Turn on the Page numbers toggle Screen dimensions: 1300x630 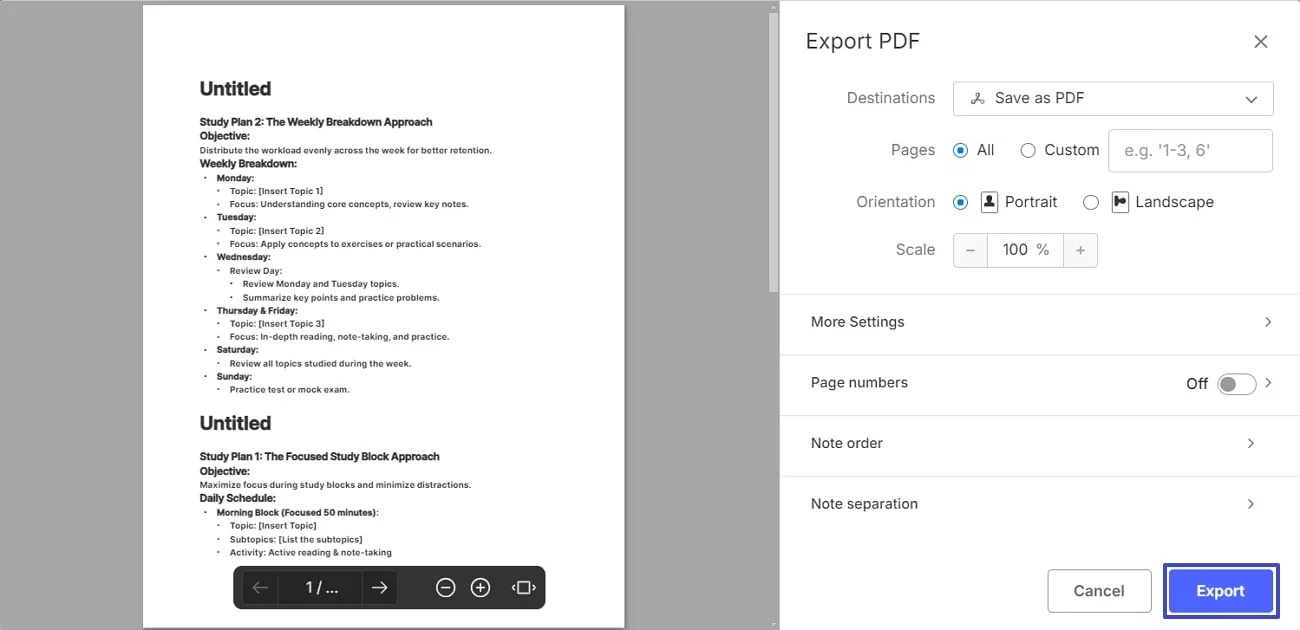[1236, 383]
